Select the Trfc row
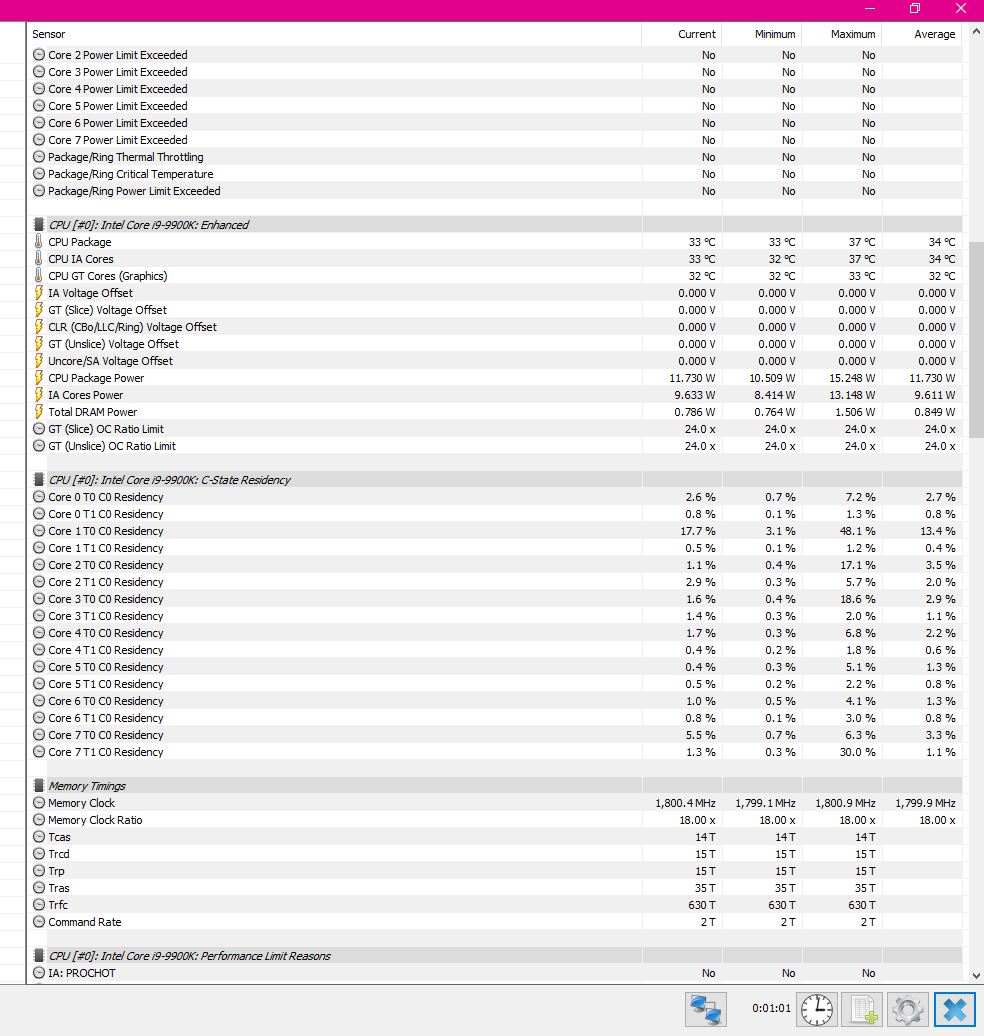The width and height of the screenshot is (984, 1036). click(x=495, y=905)
